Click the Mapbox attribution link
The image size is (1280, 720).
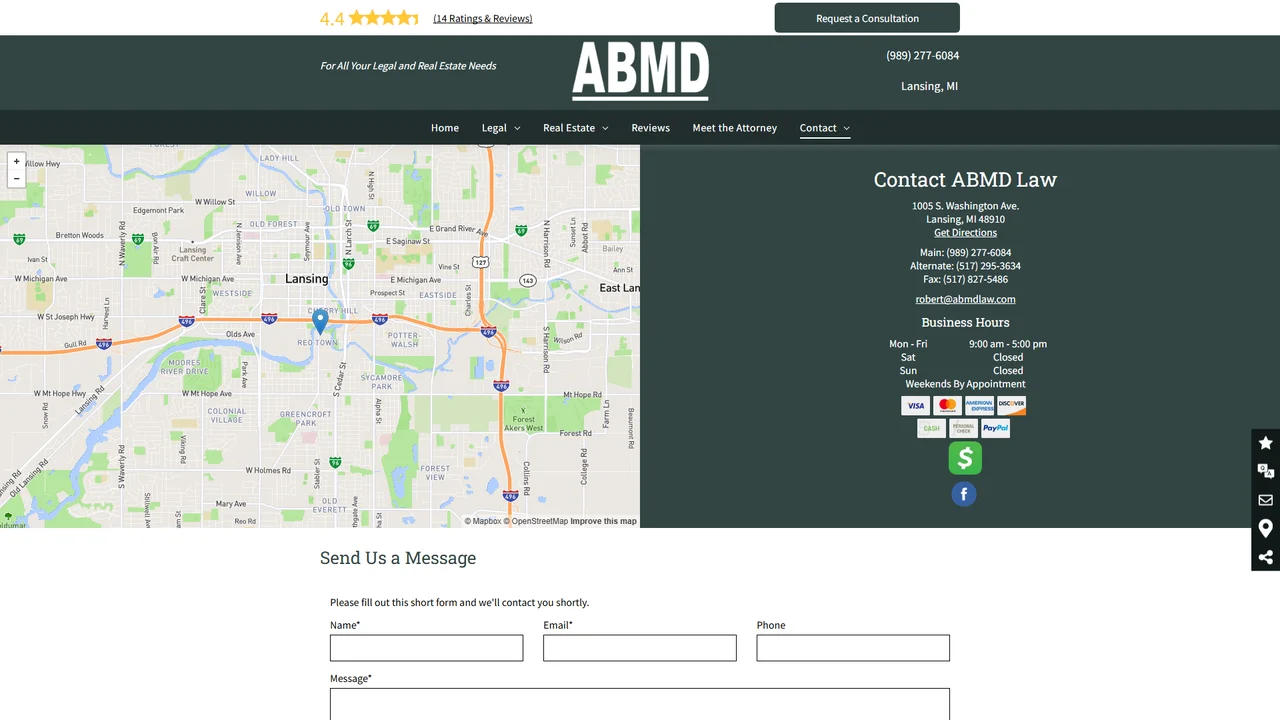[483, 521]
